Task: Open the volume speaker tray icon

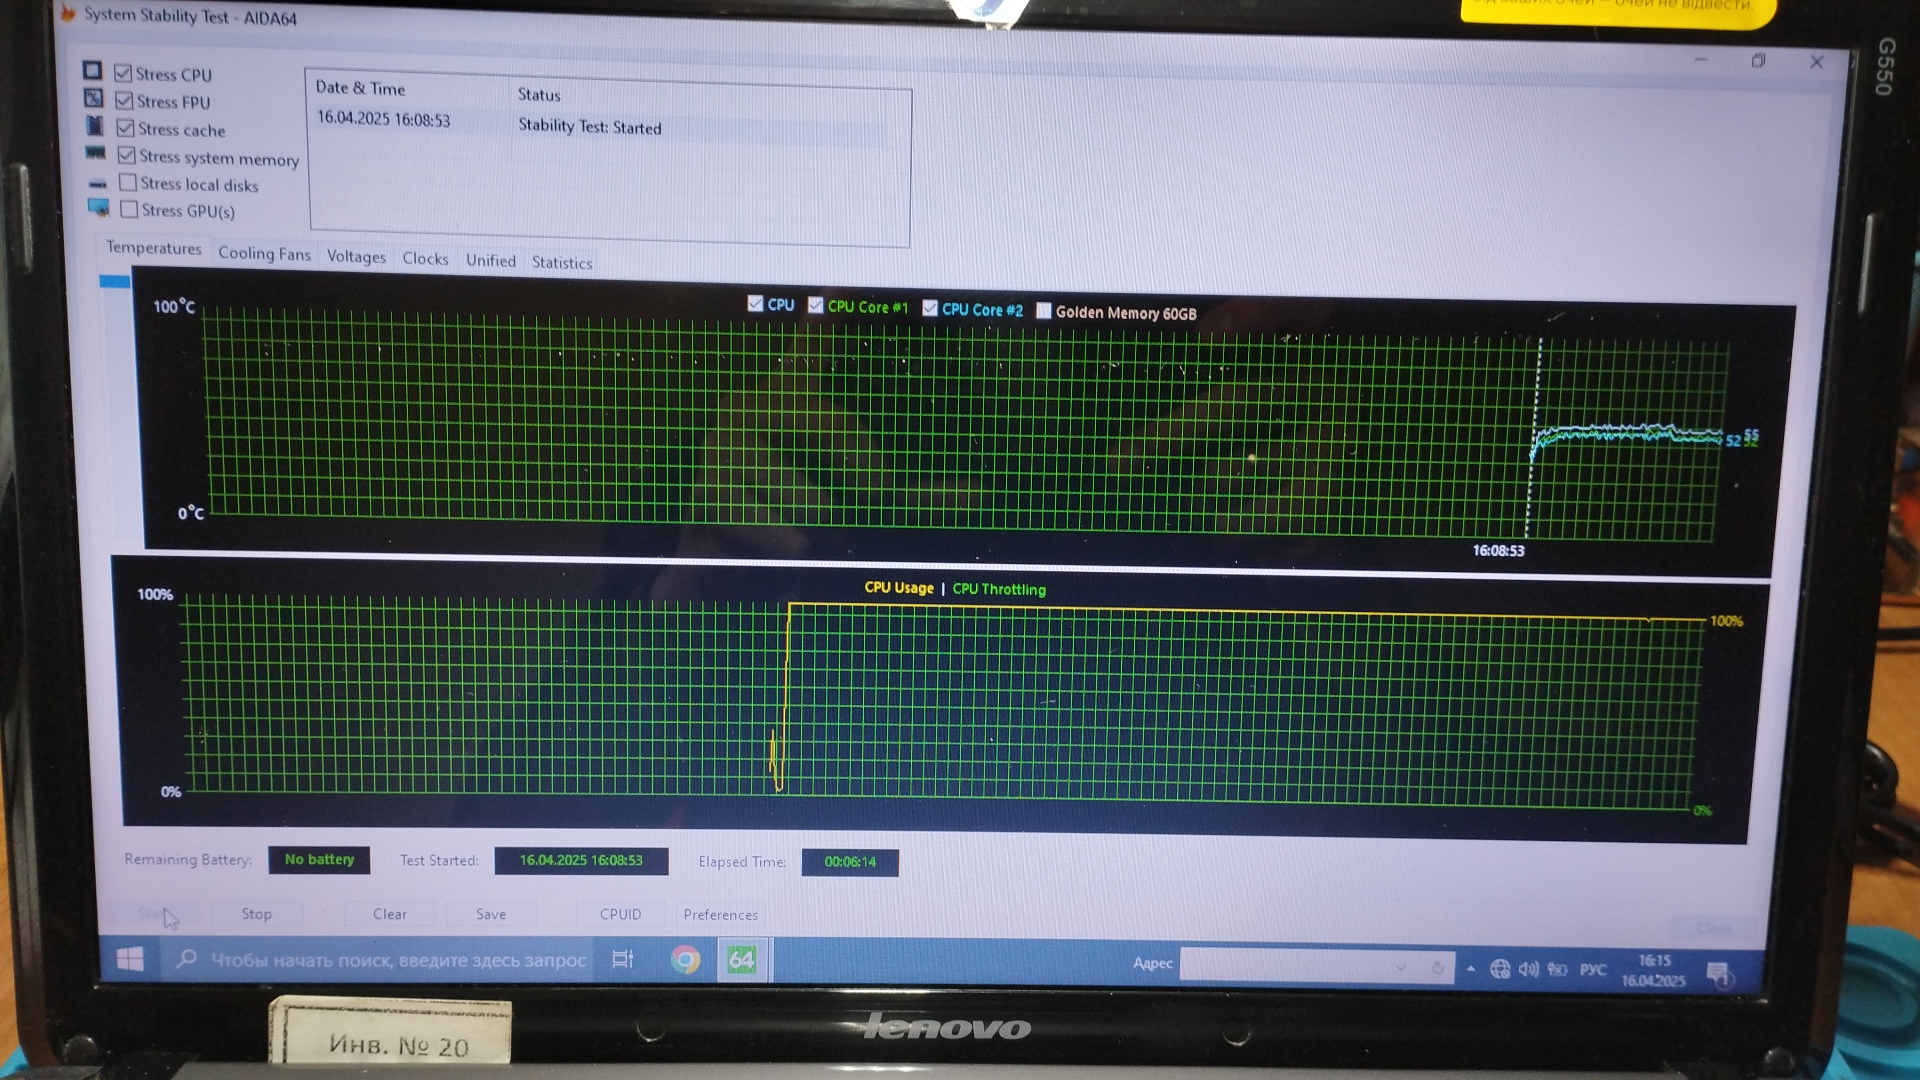Action: point(1528,968)
